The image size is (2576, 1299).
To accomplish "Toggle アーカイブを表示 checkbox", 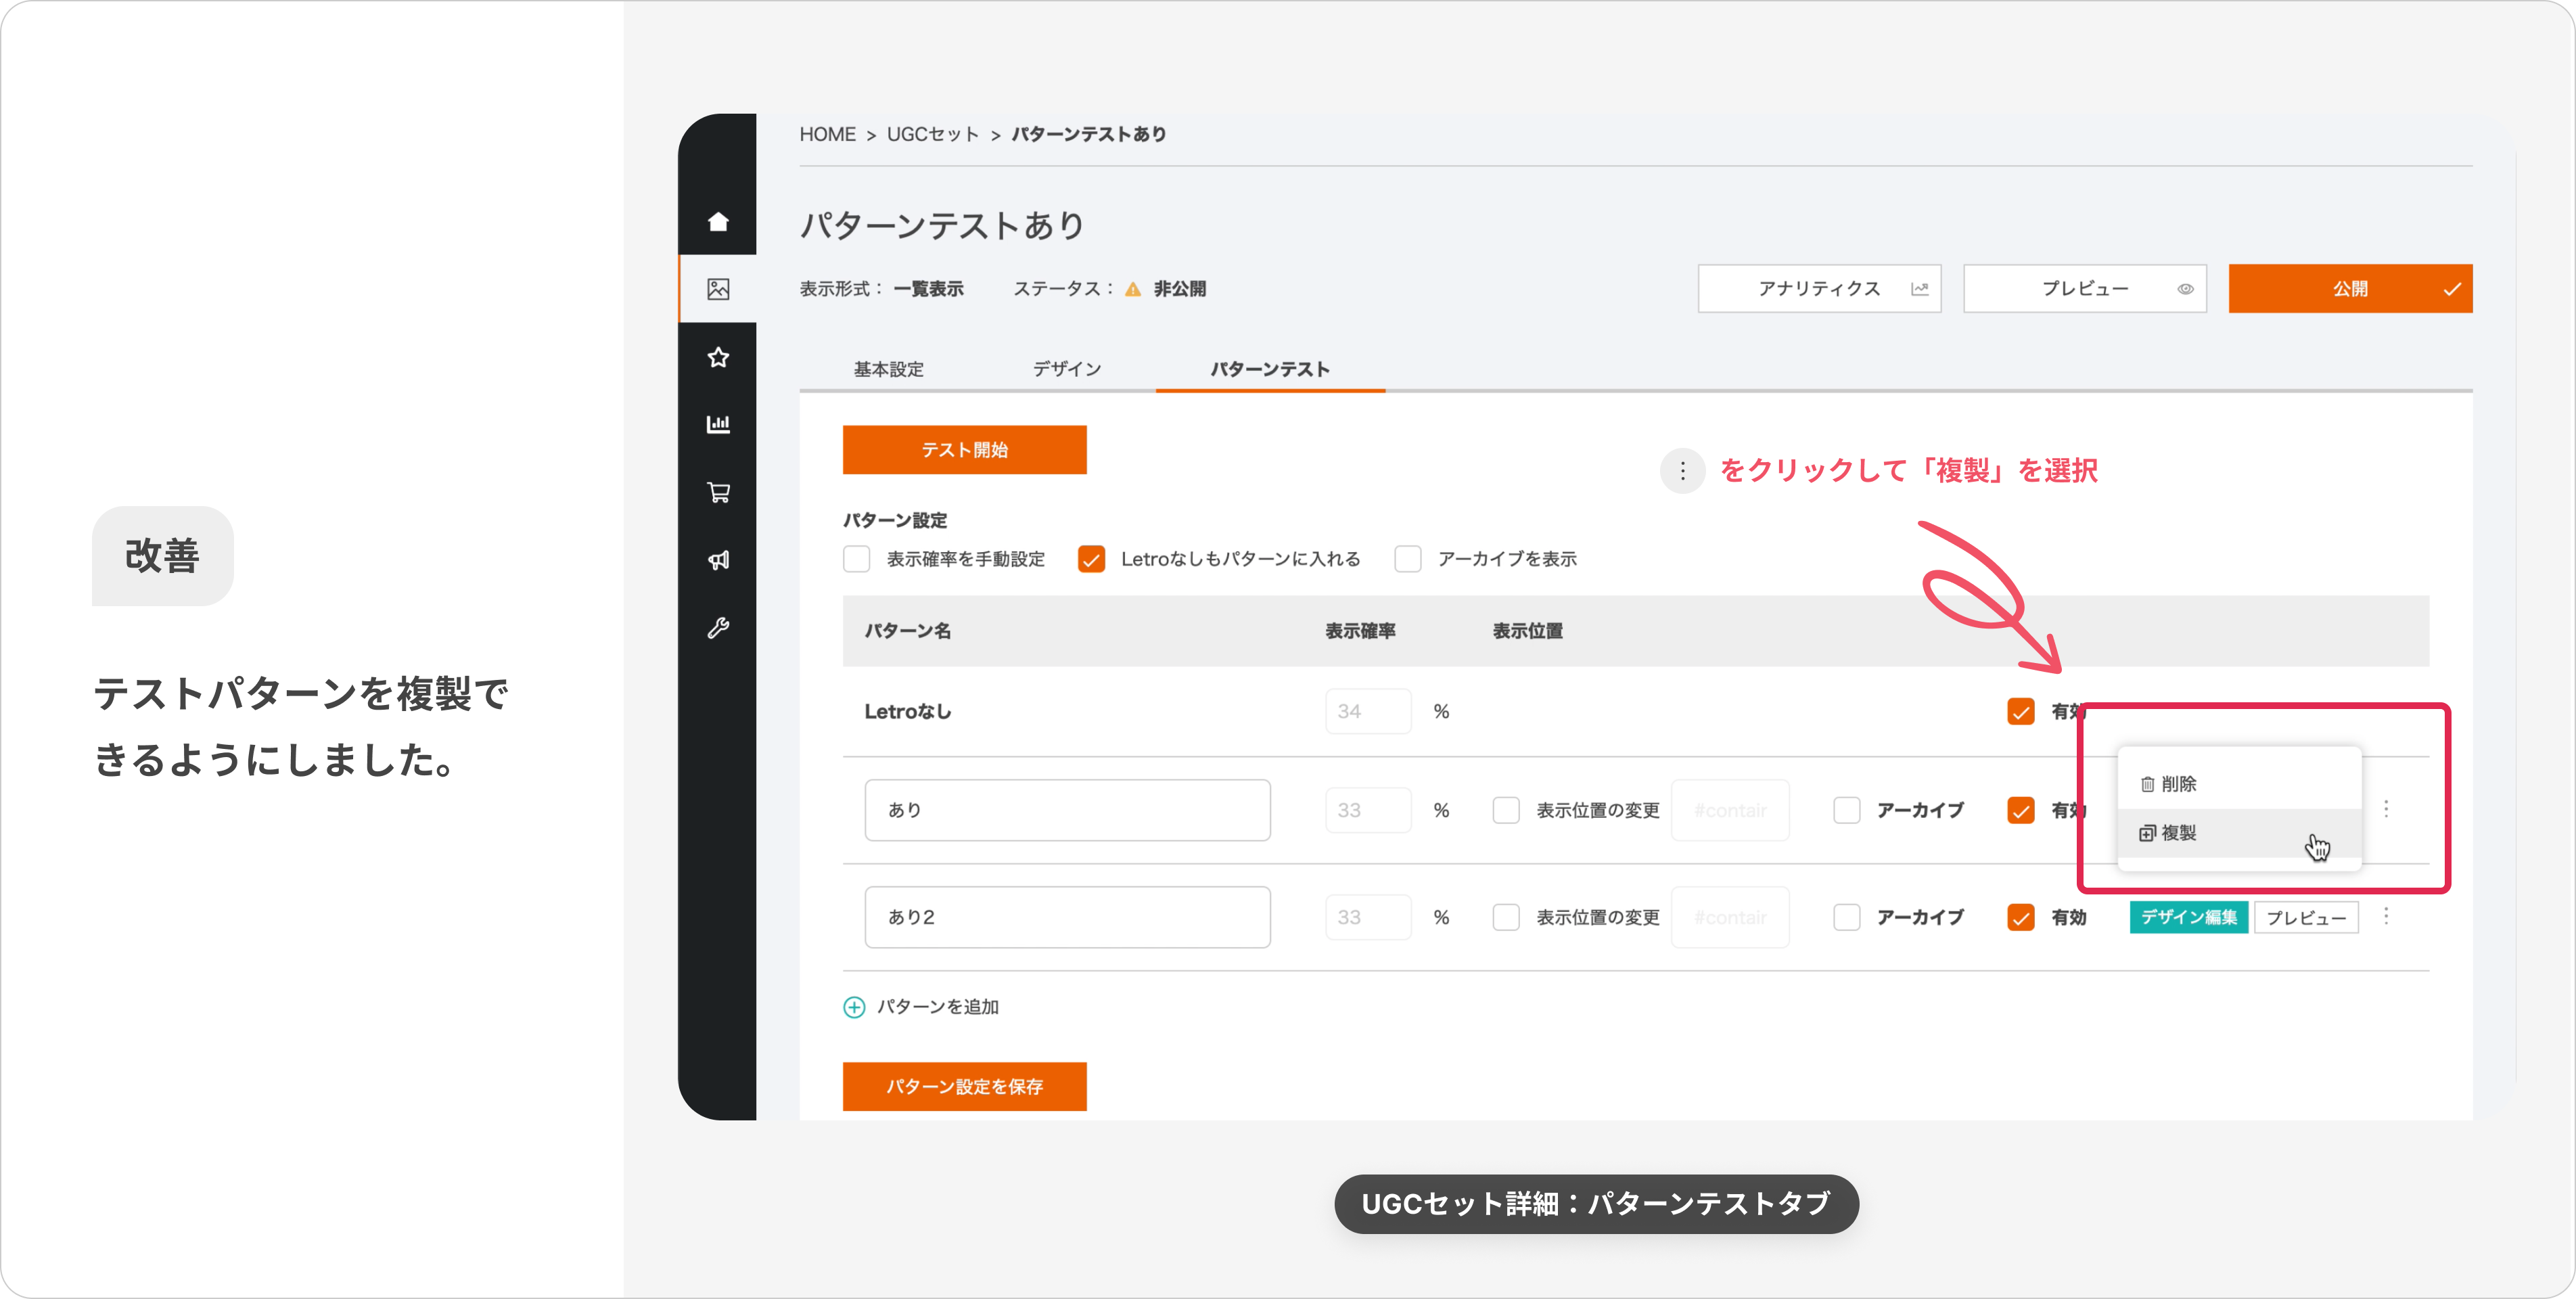I will tap(1408, 559).
